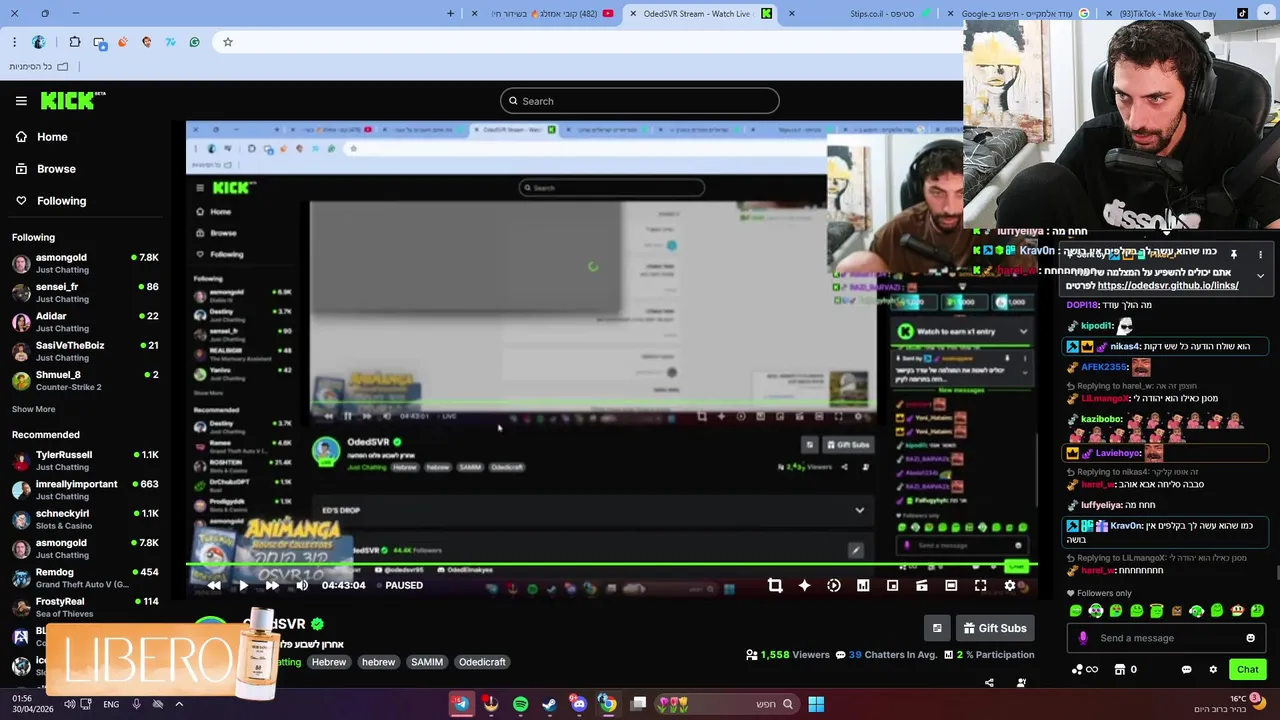Open the TylerRussell recommended channel
Viewport: 1280px width, 720px height.
click(85, 460)
